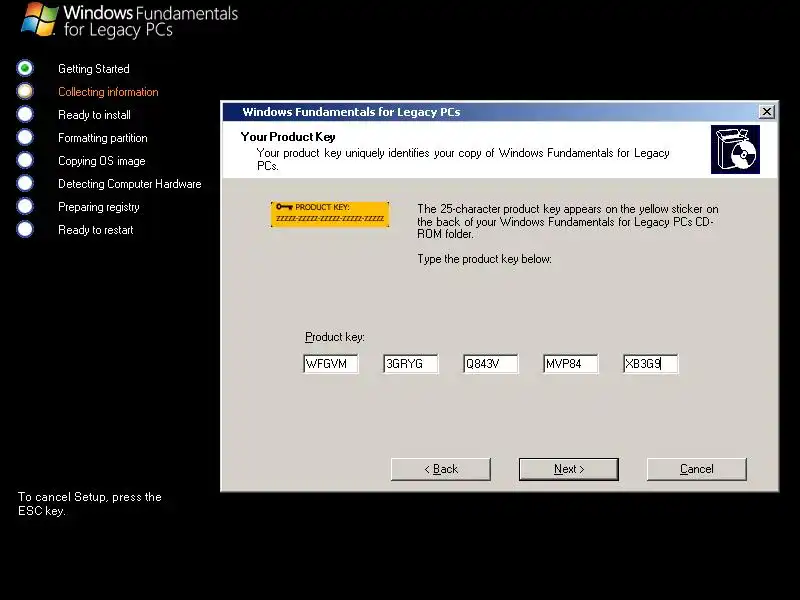Image resolution: width=800 pixels, height=600 pixels.
Task: Click the Ready to restart step indicator
Action: click(24, 229)
